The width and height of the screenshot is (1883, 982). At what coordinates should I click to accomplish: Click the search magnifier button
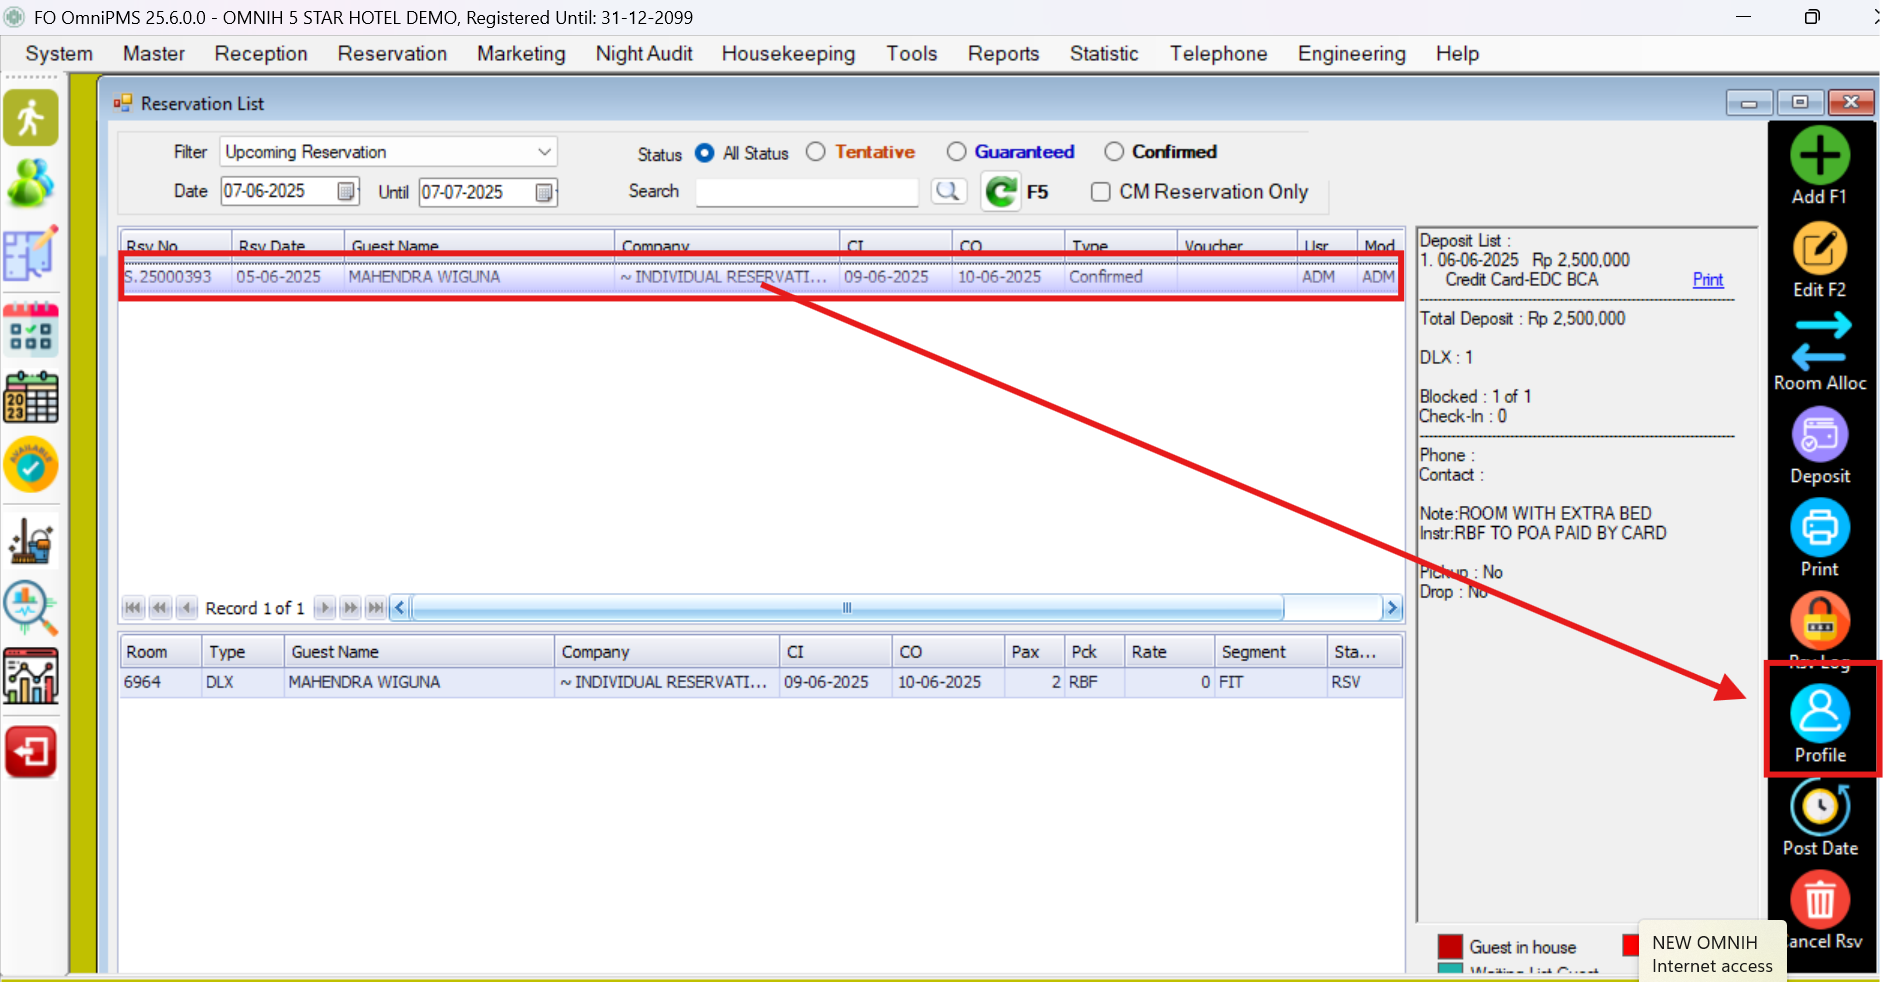pos(948,190)
